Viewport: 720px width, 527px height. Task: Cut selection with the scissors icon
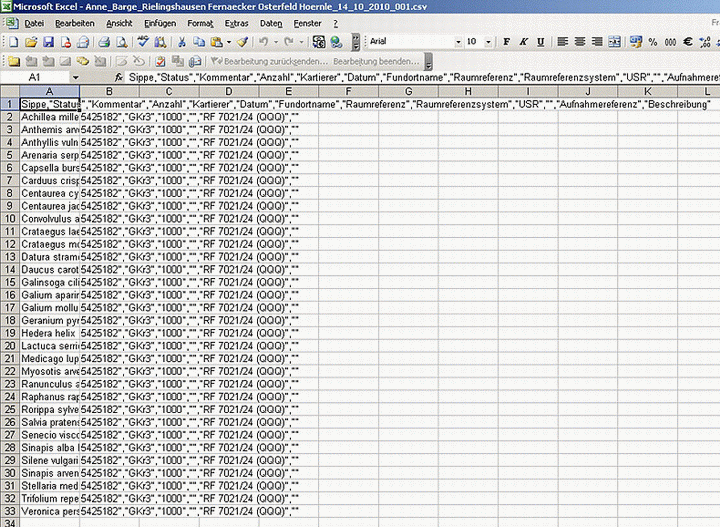pos(181,42)
